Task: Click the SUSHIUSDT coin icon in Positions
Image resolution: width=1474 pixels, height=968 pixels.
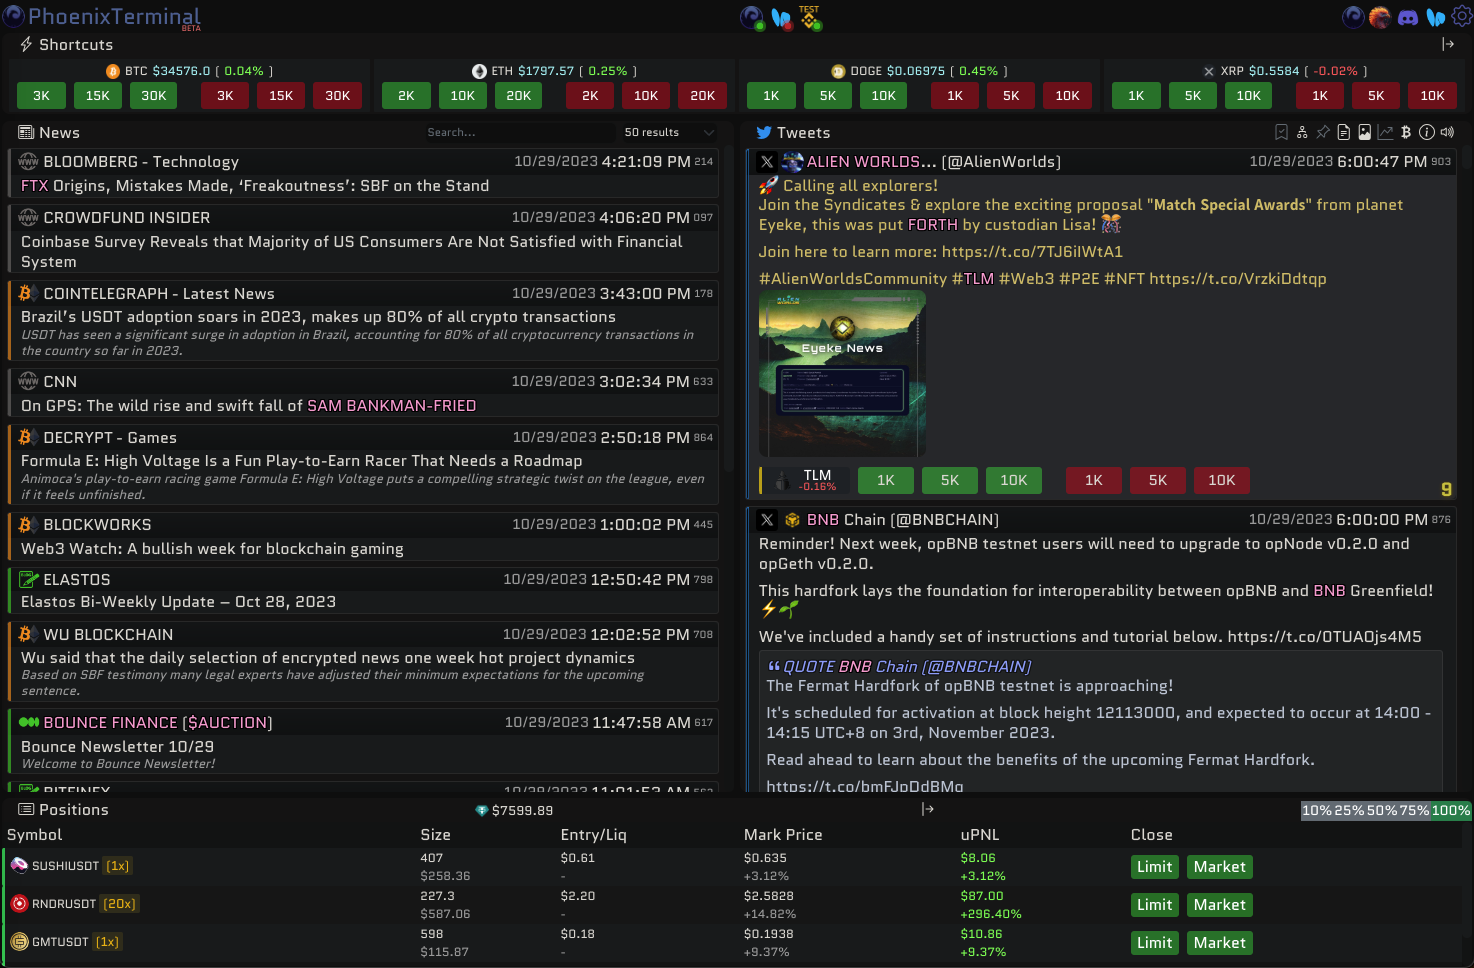Action: pos(19,866)
